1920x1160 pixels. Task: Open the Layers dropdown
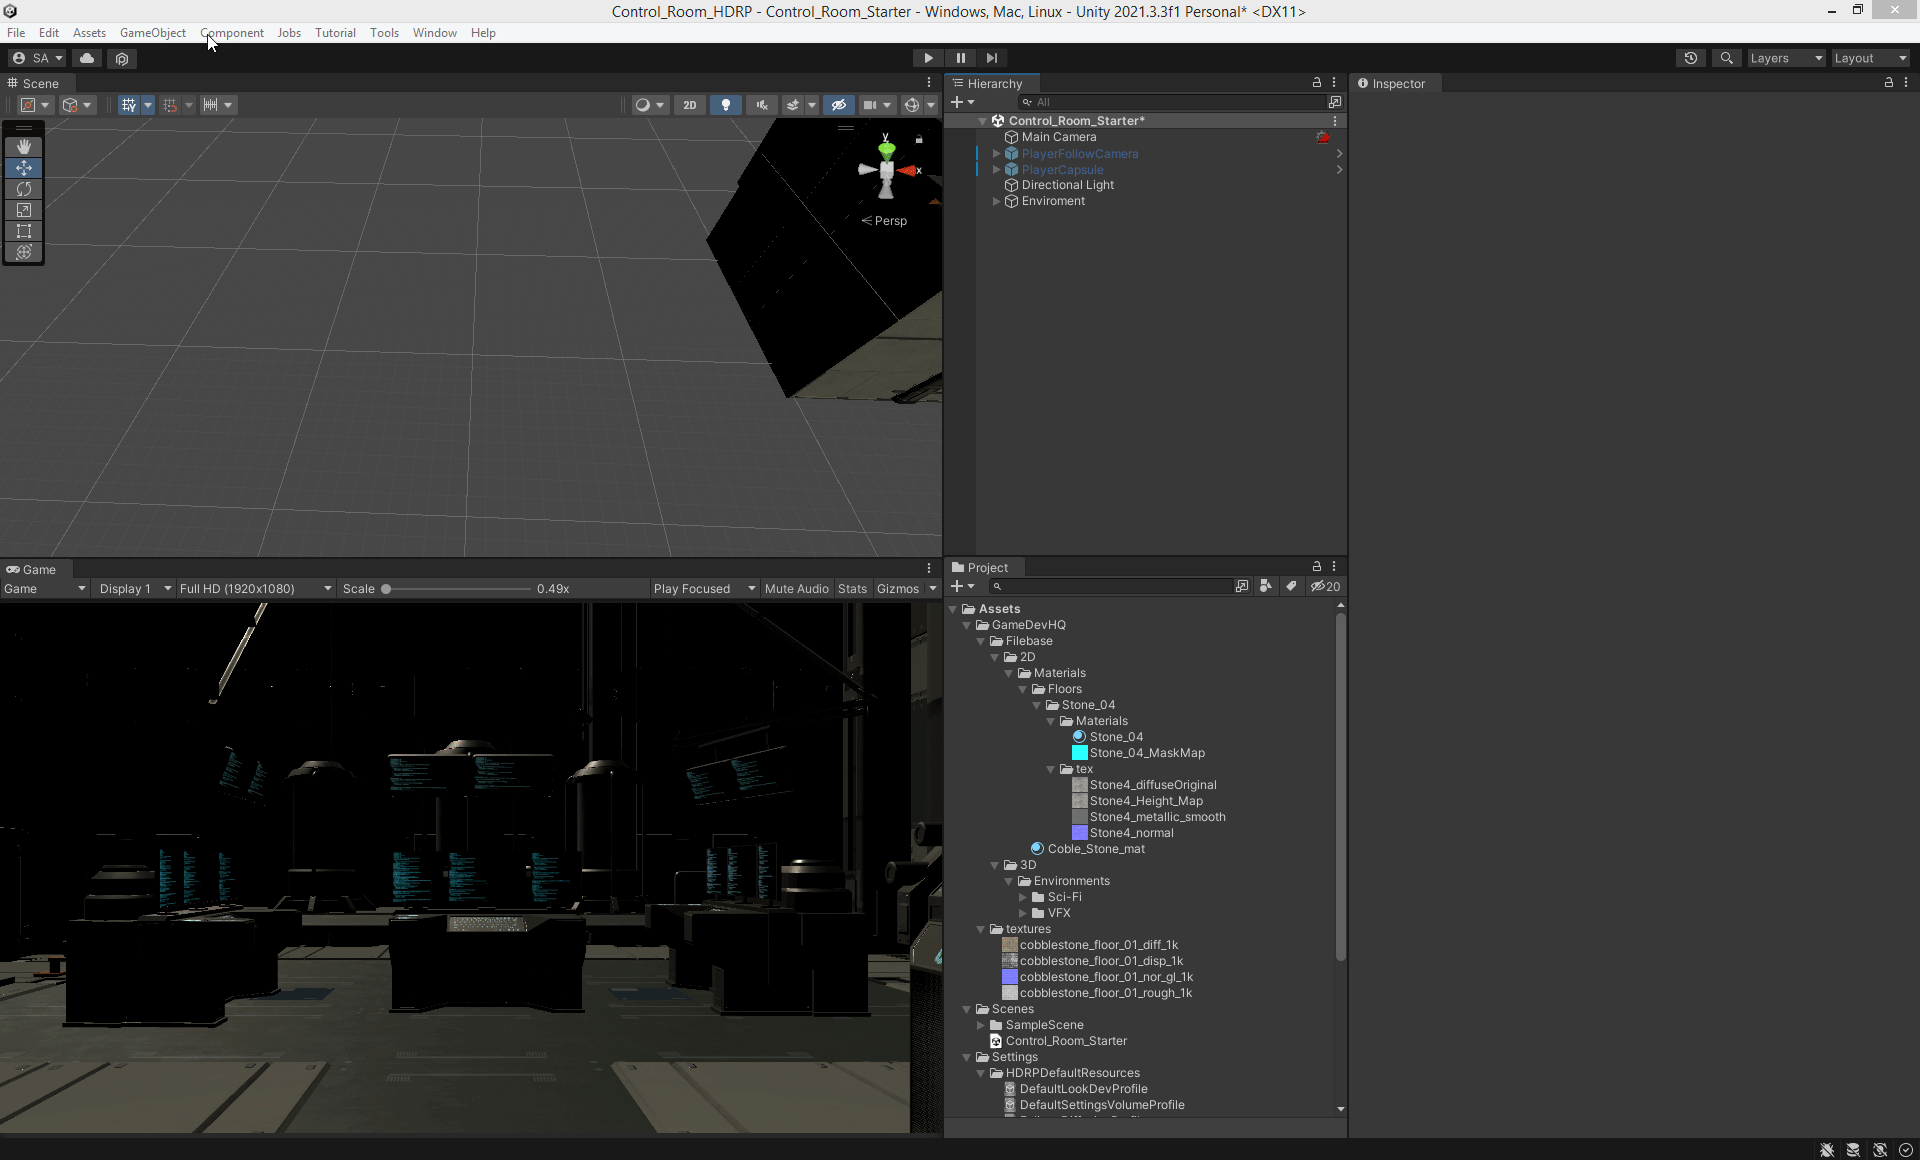pyautogui.click(x=1786, y=58)
